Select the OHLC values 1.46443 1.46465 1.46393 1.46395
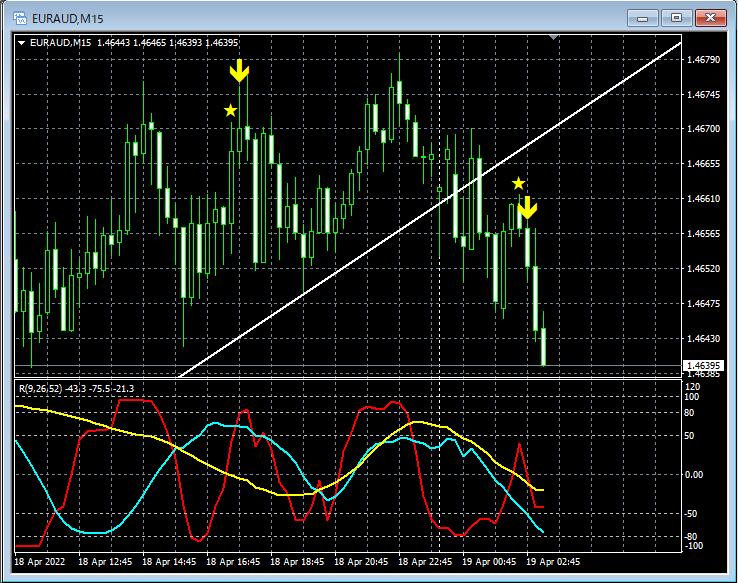 (167, 43)
